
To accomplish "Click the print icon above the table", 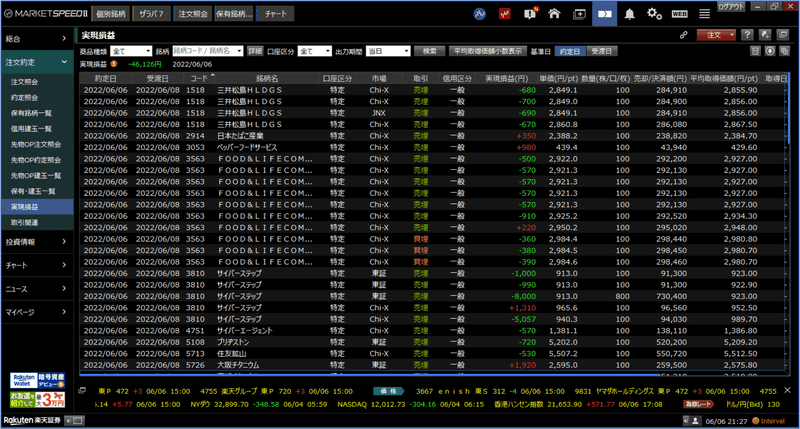I will click(756, 51).
